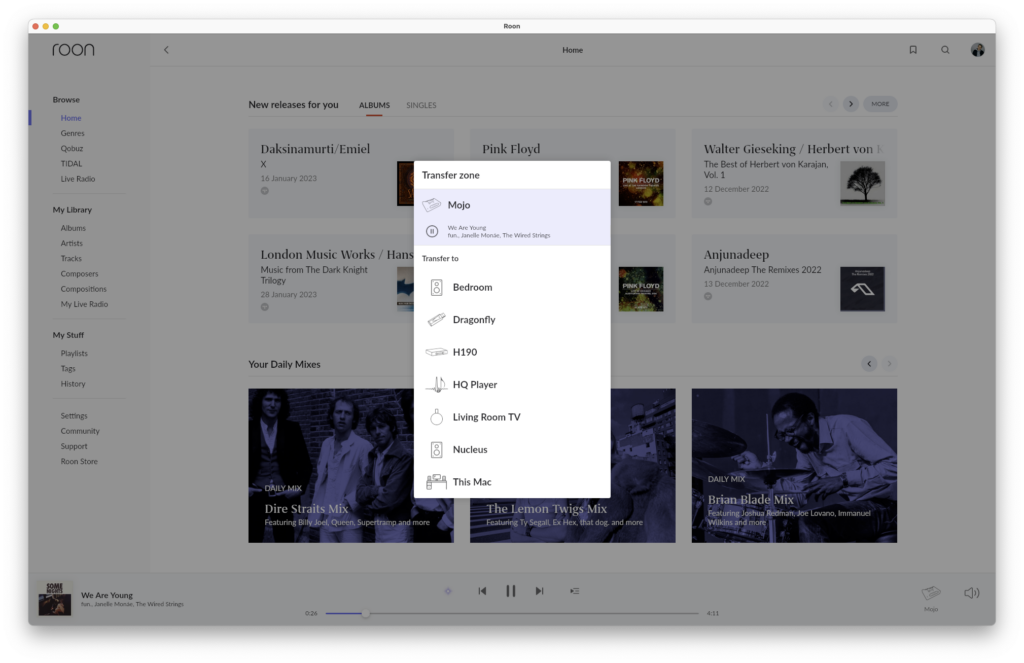Open Artists in My Library
The image size is (1024, 663).
click(72, 243)
